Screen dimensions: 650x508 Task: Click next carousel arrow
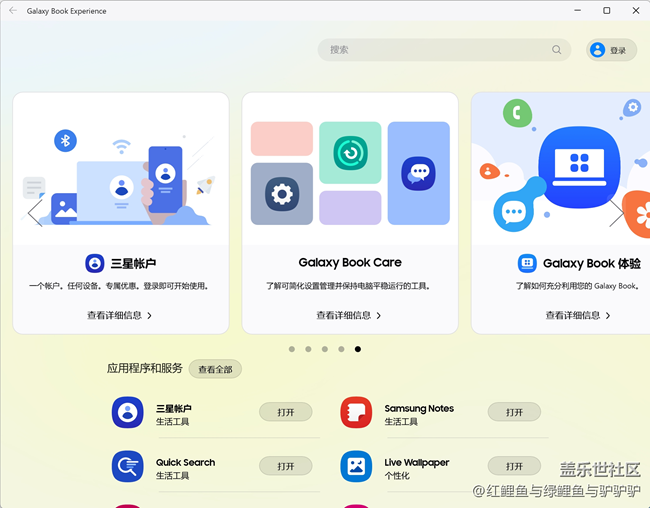click(x=616, y=213)
